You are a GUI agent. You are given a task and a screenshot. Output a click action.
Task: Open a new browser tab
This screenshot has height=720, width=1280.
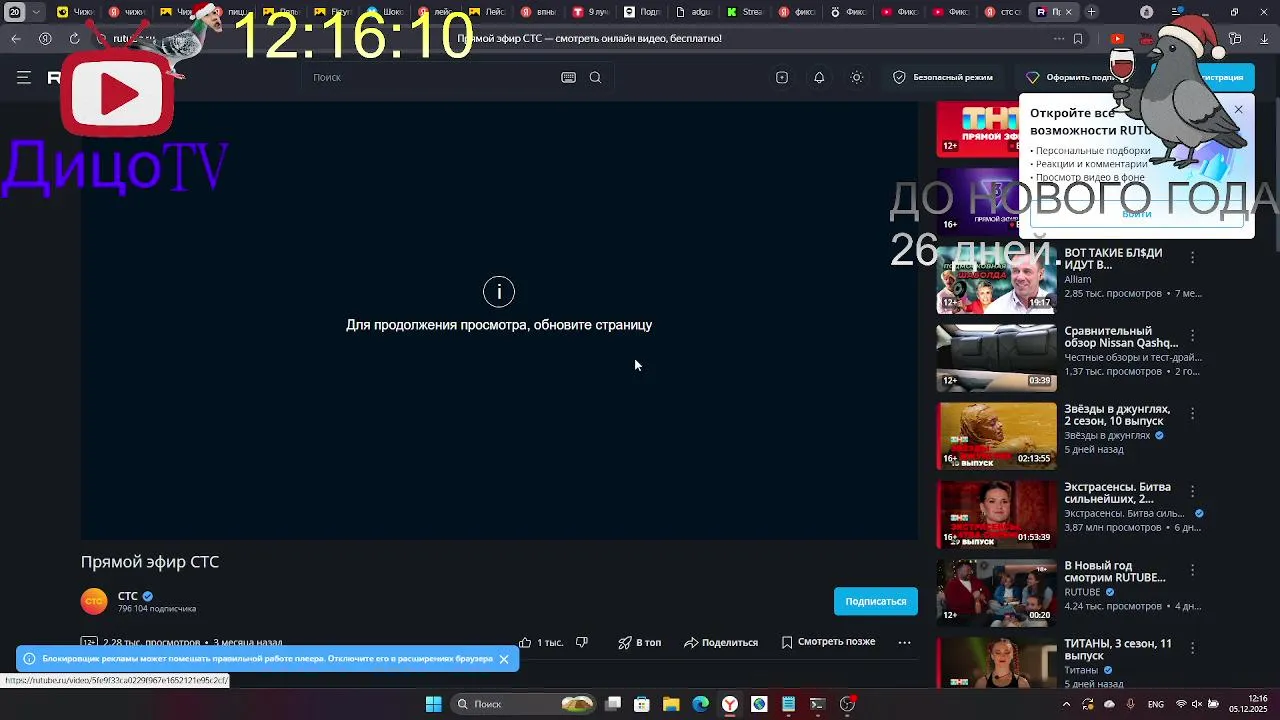click(x=1092, y=12)
